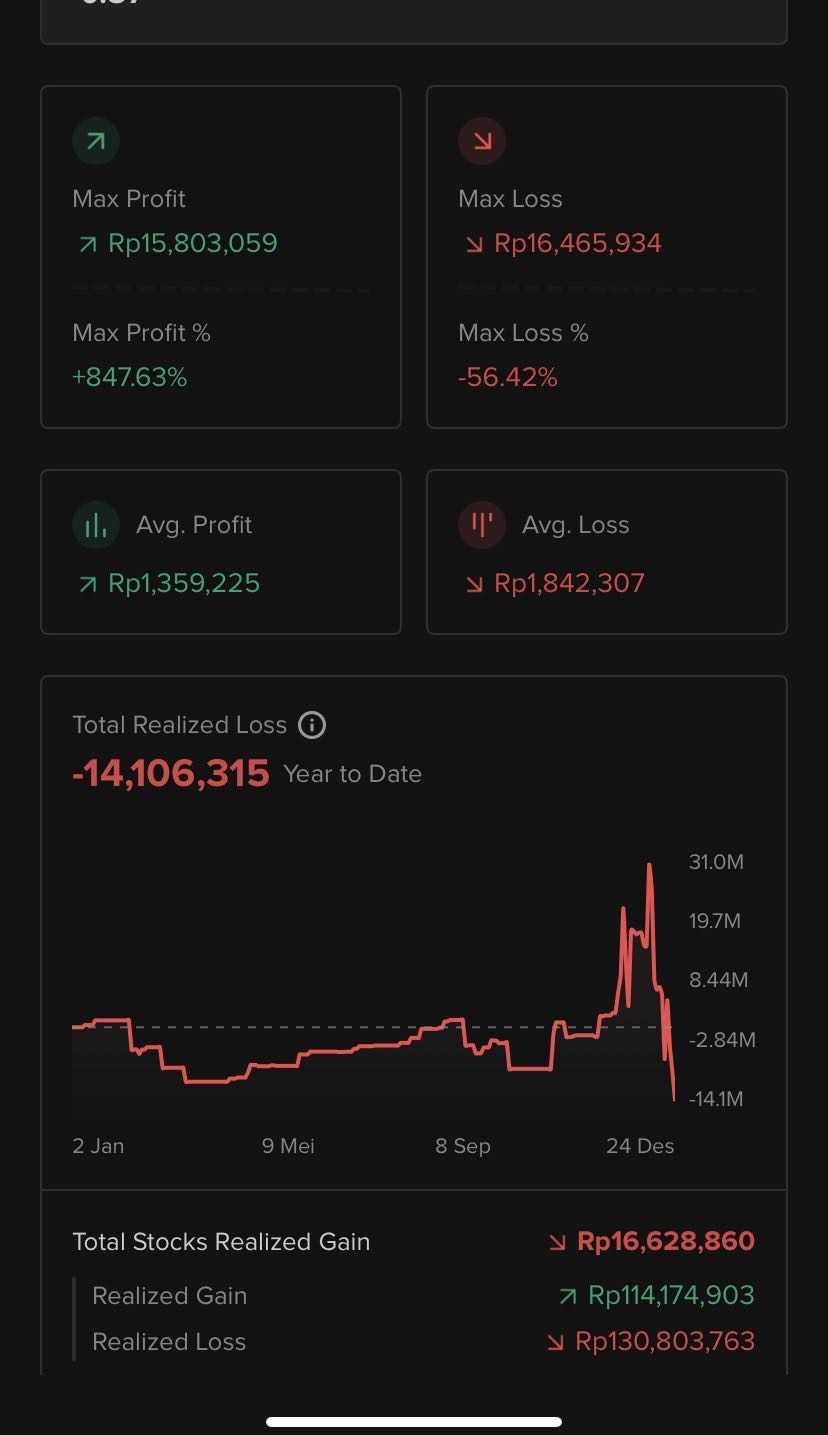The image size is (828, 1435).
Task: Tap the Avg. Profit bar chart icon
Action: pyautogui.click(x=96, y=525)
